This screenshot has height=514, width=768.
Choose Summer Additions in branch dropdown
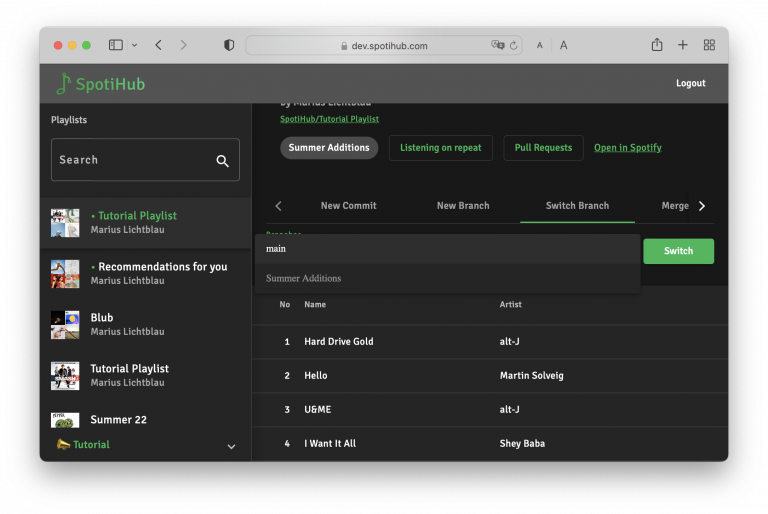447,278
